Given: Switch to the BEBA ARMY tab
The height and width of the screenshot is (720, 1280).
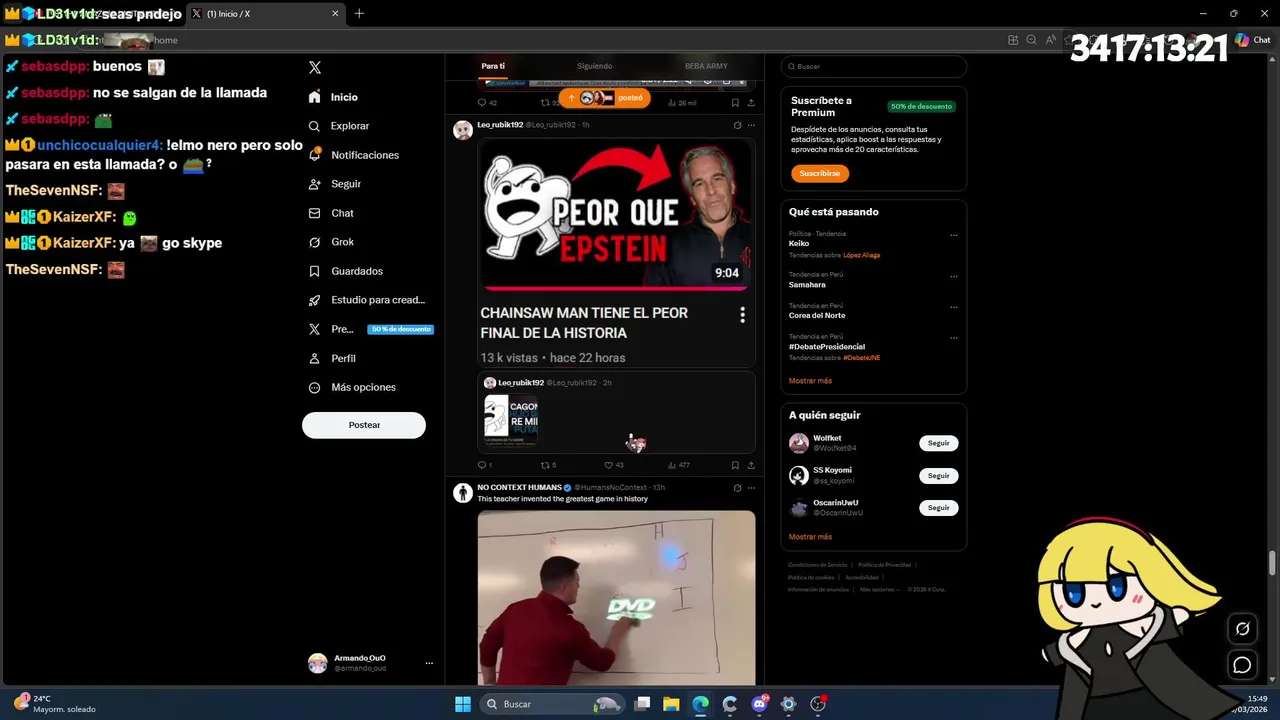Looking at the screenshot, I should (706, 66).
